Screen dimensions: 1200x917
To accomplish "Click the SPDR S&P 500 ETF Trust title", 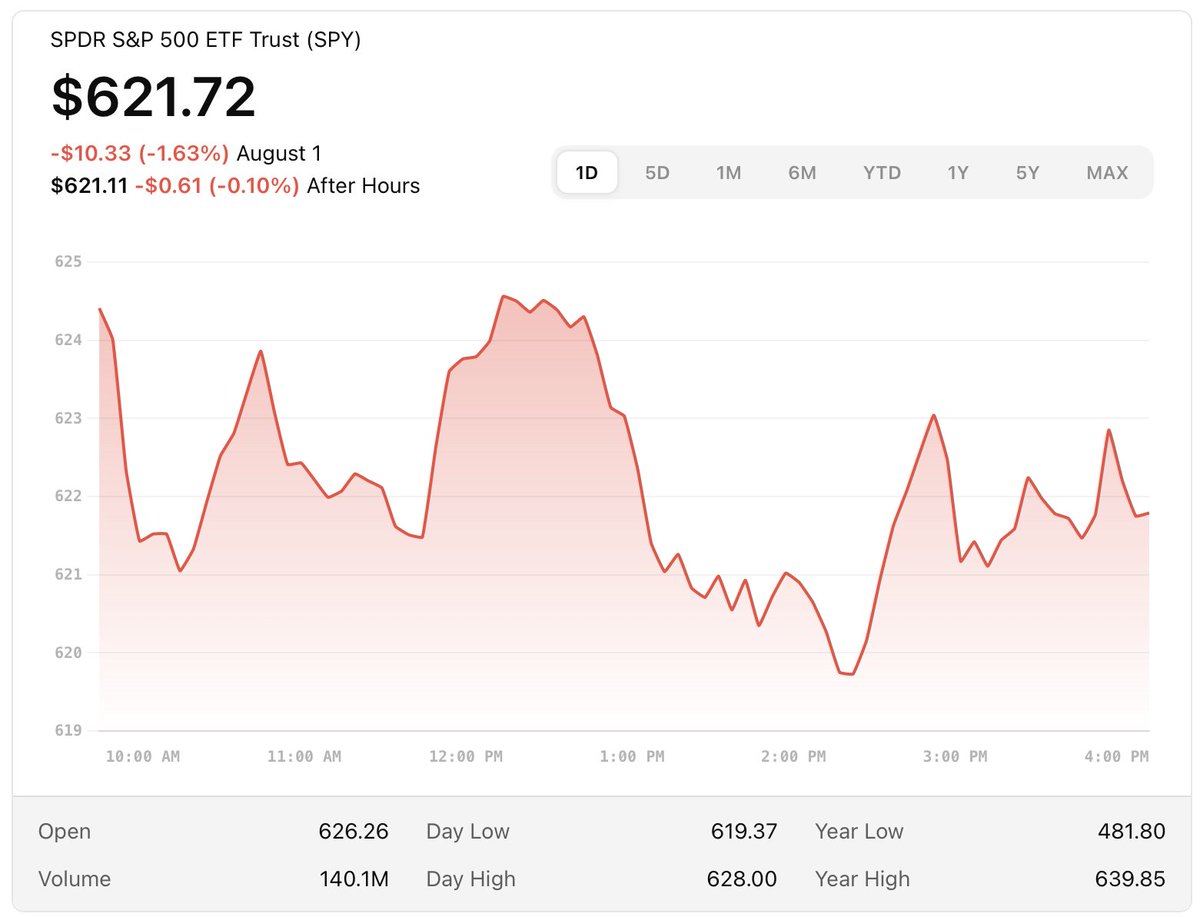I will 206,40.
